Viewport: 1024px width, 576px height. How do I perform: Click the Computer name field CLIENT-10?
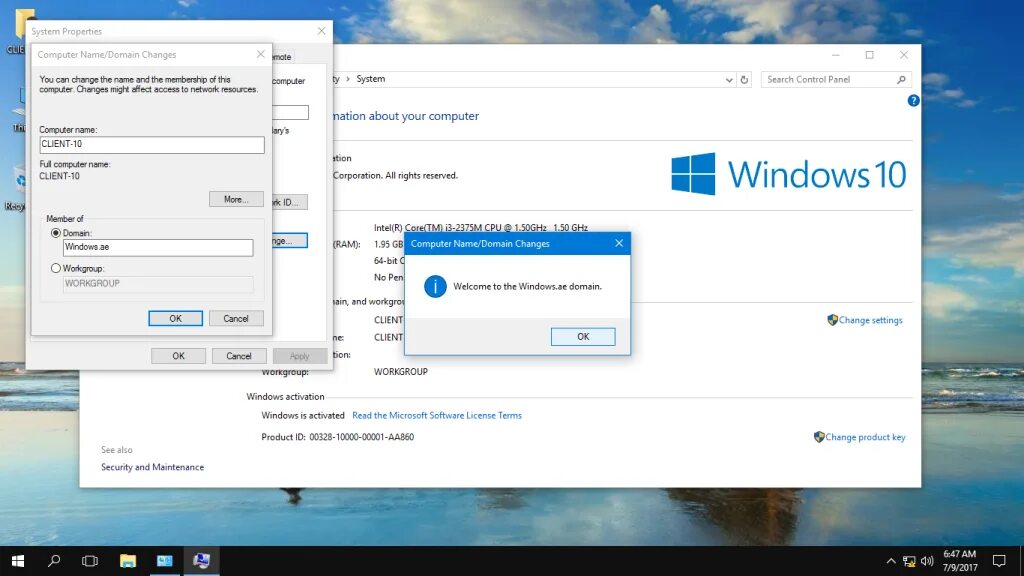(x=152, y=144)
